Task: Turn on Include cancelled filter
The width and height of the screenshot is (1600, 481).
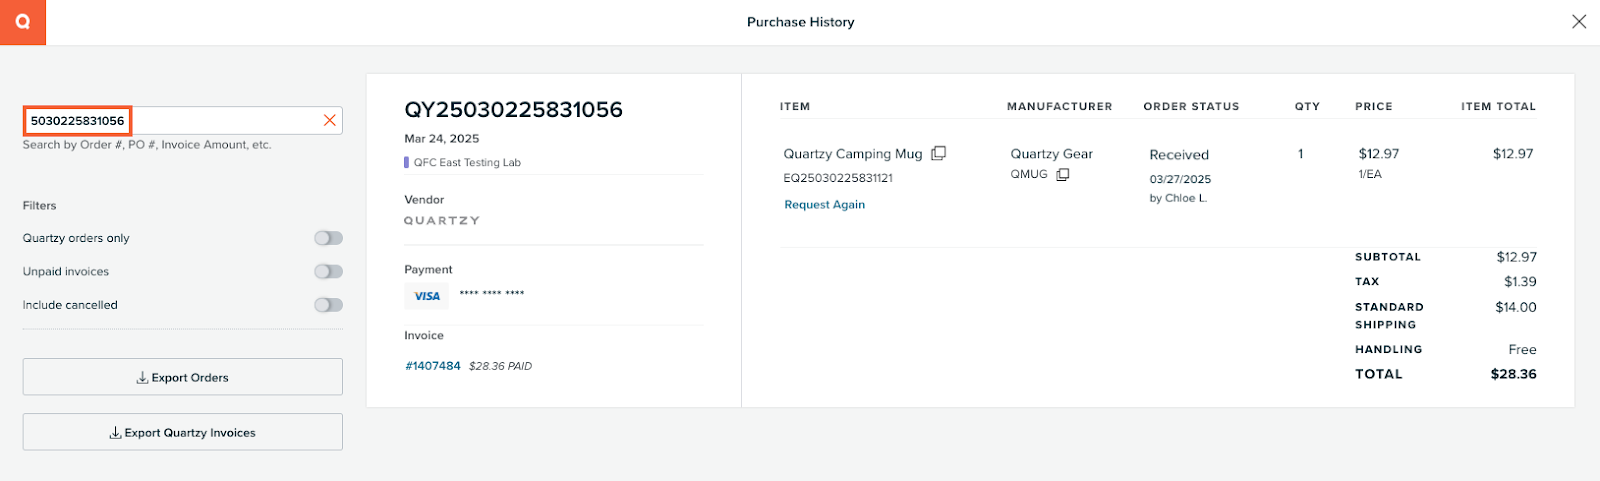Action: coord(328,305)
